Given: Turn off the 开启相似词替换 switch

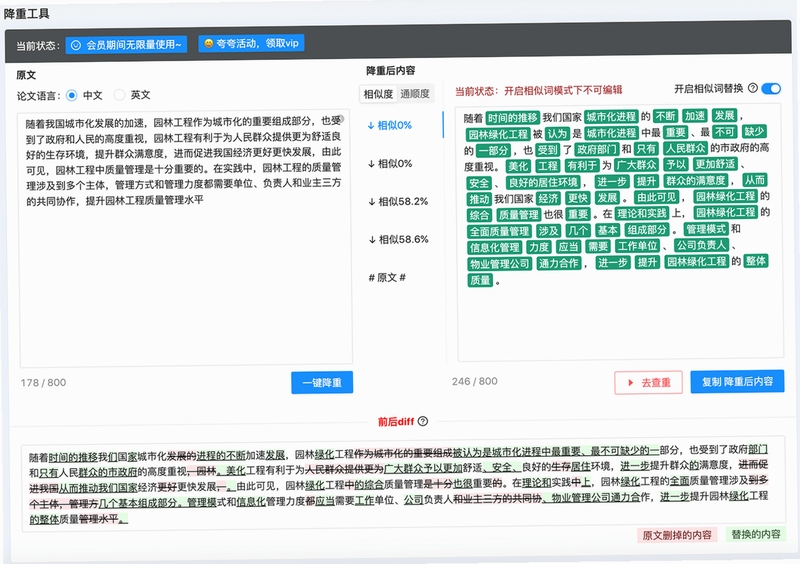Looking at the screenshot, I should tap(771, 89).
